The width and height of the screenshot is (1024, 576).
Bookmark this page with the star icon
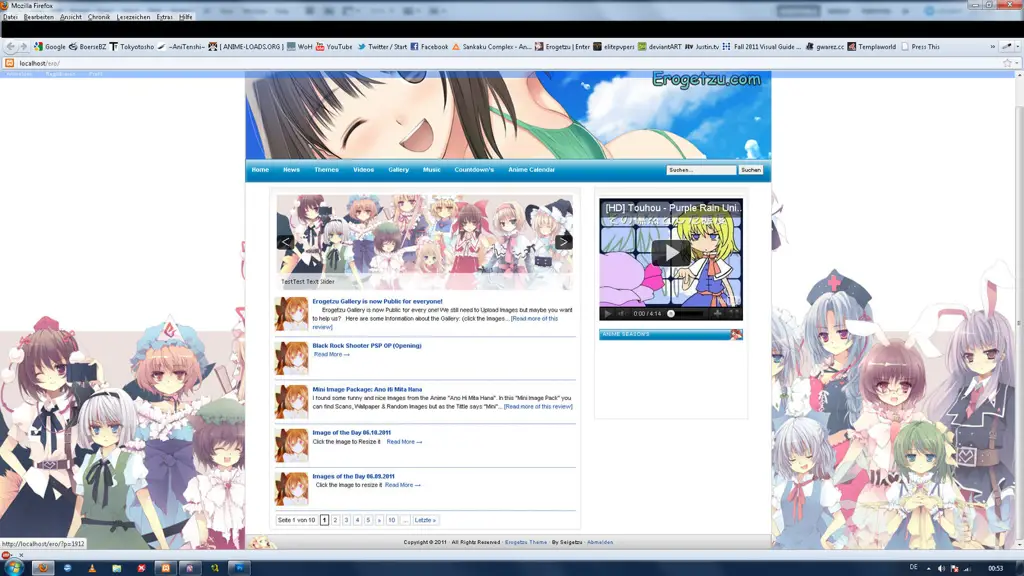point(1007,63)
